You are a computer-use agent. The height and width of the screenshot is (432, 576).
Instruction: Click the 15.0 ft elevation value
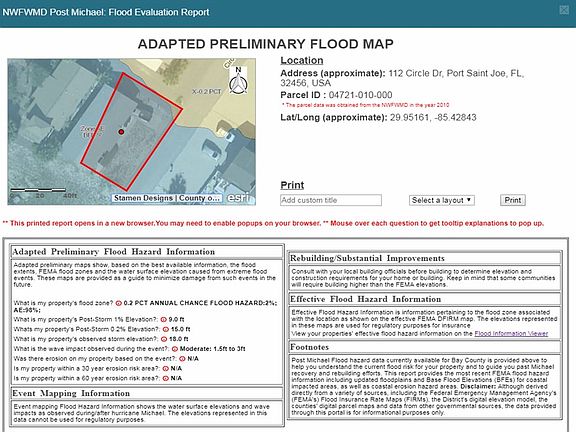[180, 330]
